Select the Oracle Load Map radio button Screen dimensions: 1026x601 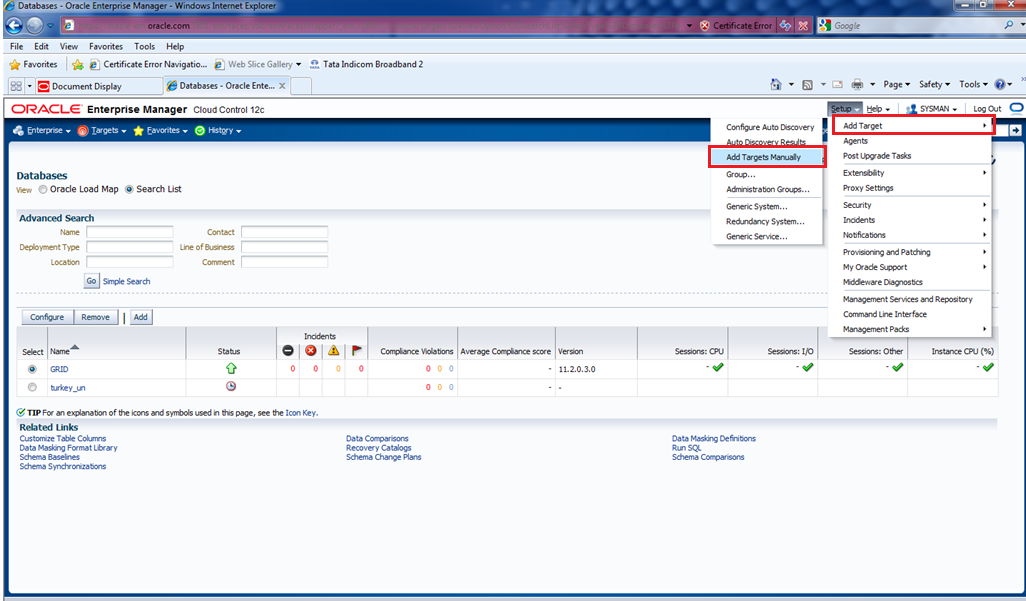click(42, 189)
